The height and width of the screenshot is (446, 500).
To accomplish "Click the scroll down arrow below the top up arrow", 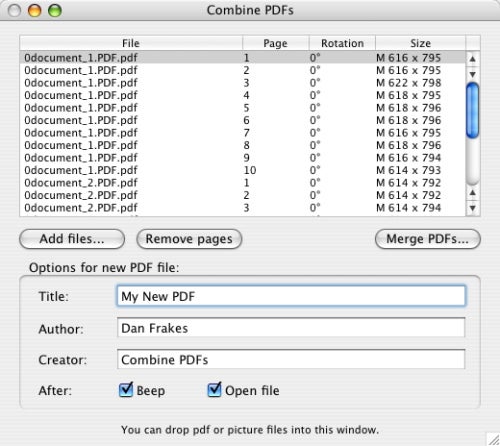I will (x=473, y=74).
